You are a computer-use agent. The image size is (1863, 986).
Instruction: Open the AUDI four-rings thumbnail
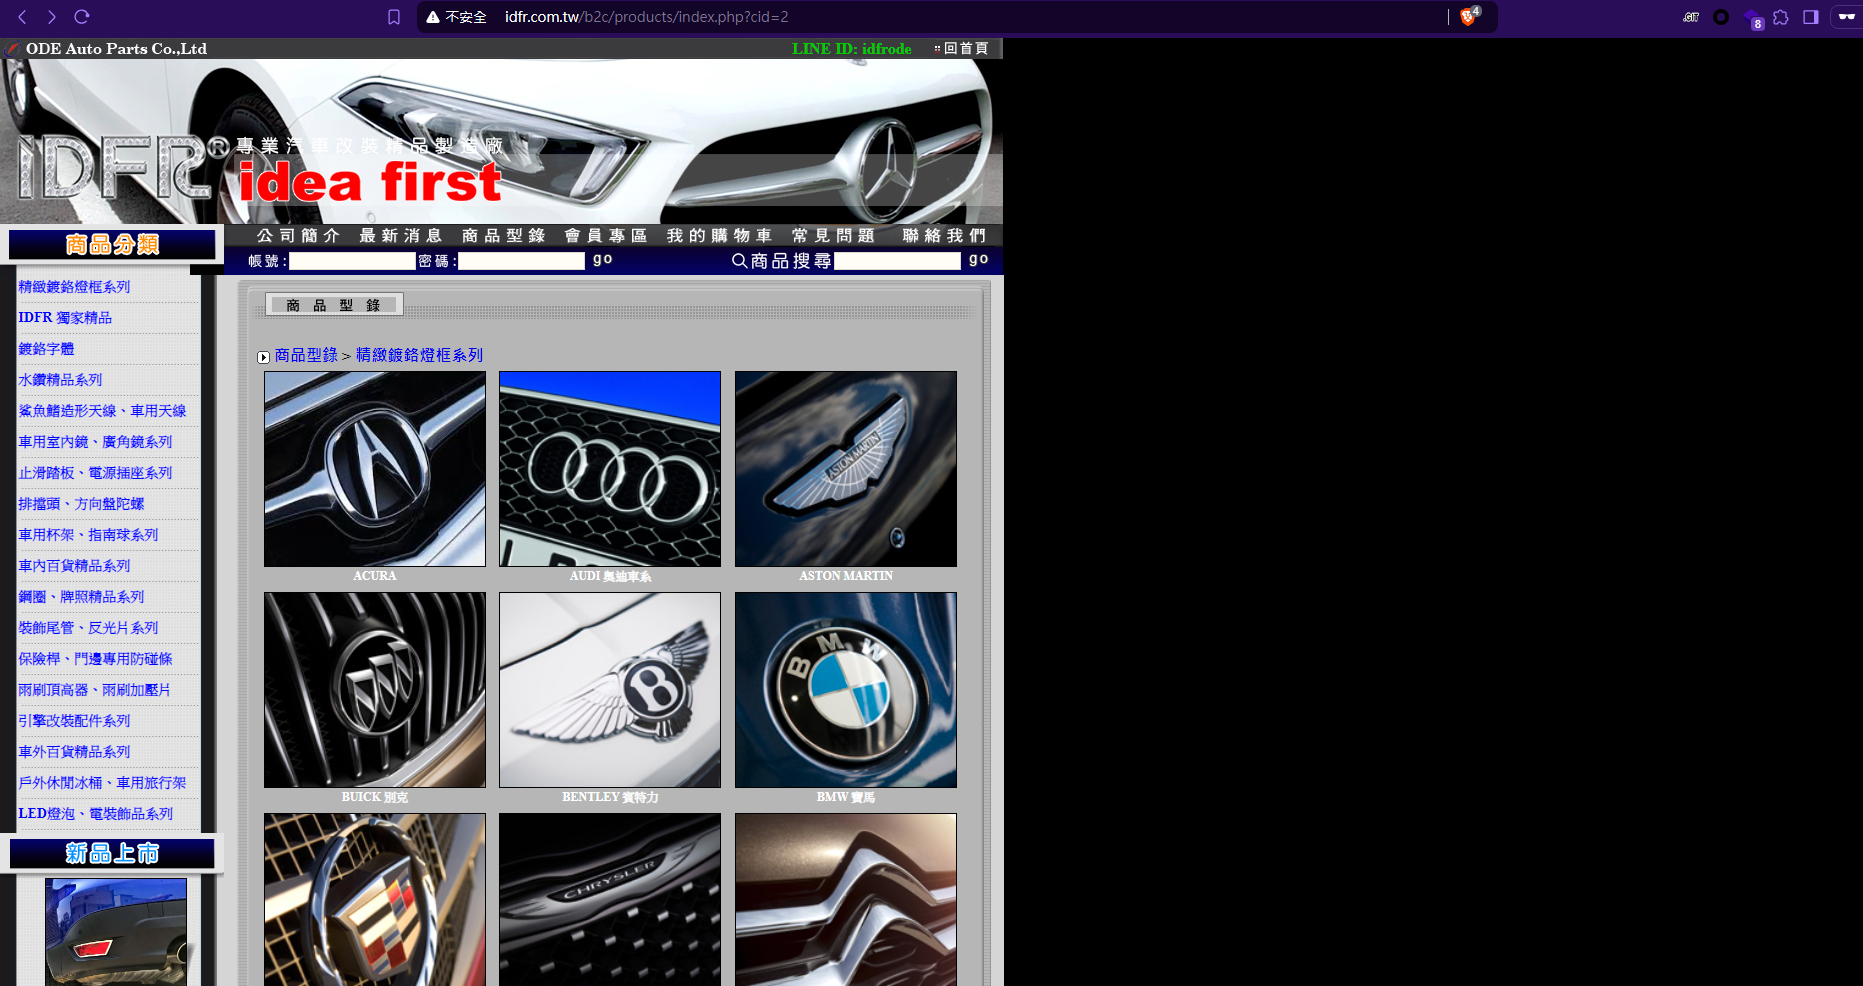[x=610, y=469]
